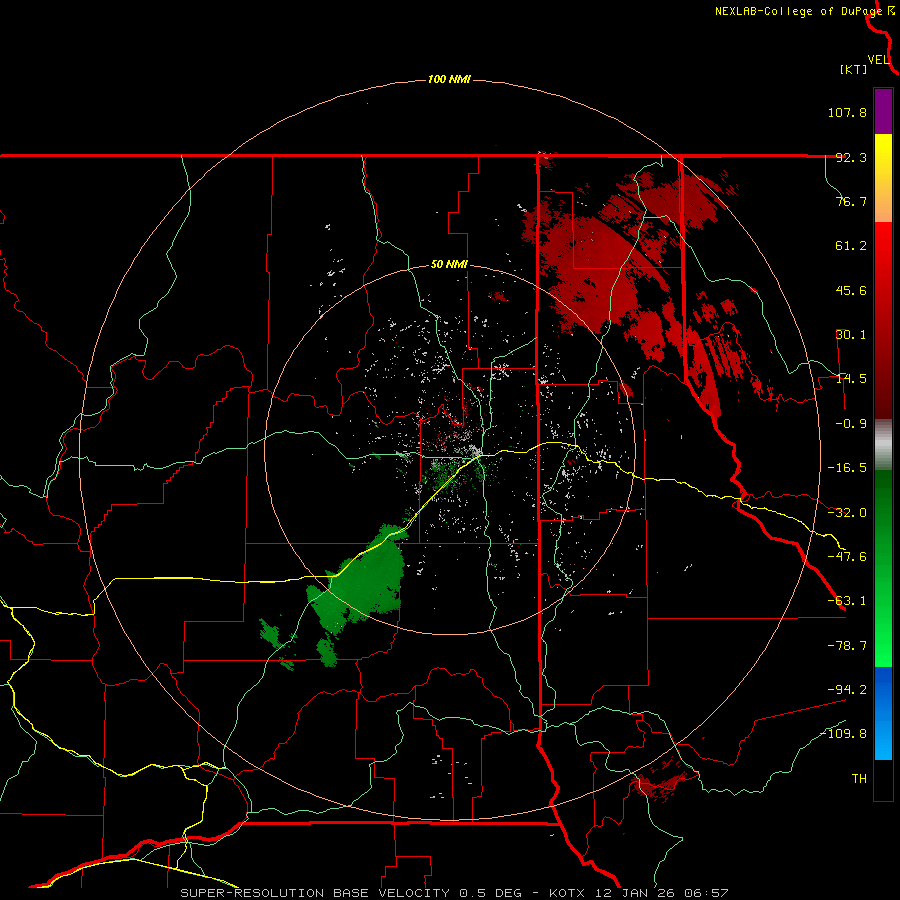Select the 14.5 scale value
The image size is (900, 900).
pos(851,379)
